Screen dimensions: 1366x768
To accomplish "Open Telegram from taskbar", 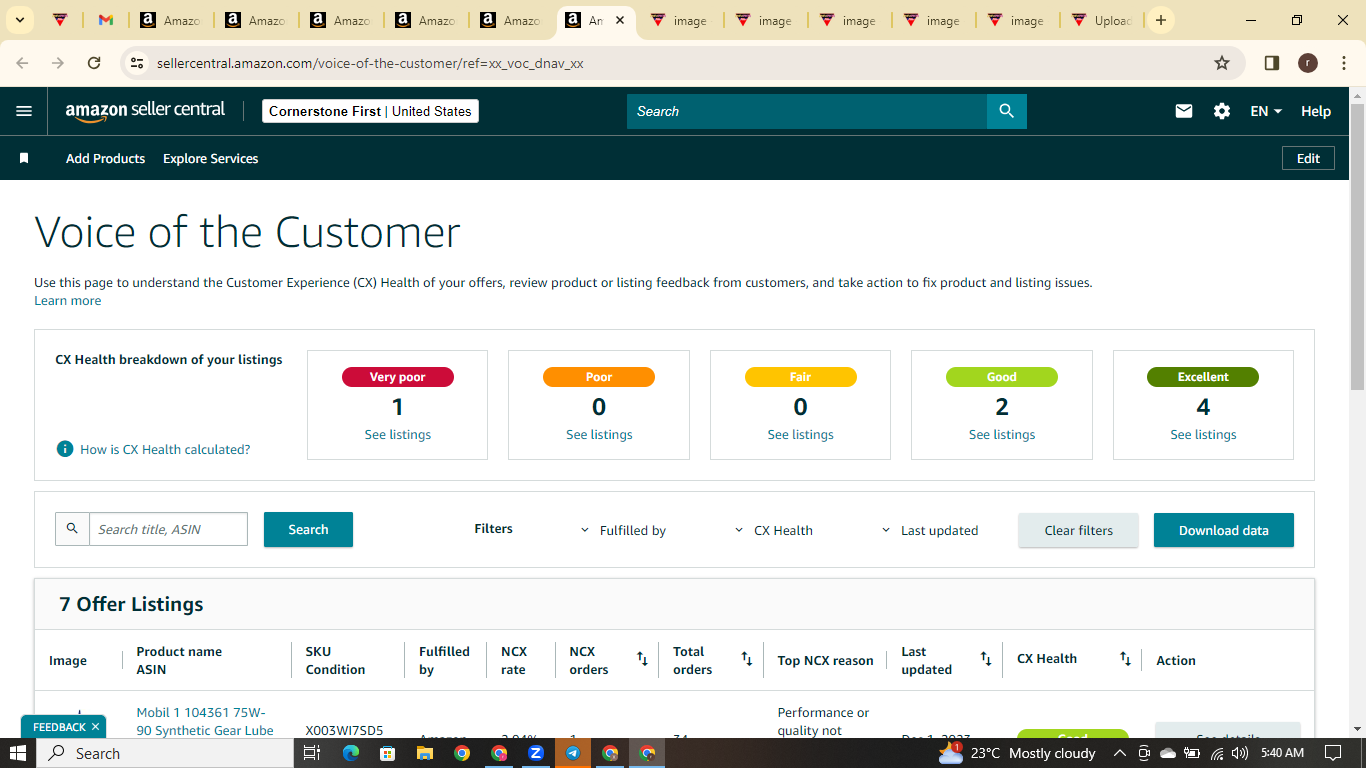I will pyautogui.click(x=573, y=753).
